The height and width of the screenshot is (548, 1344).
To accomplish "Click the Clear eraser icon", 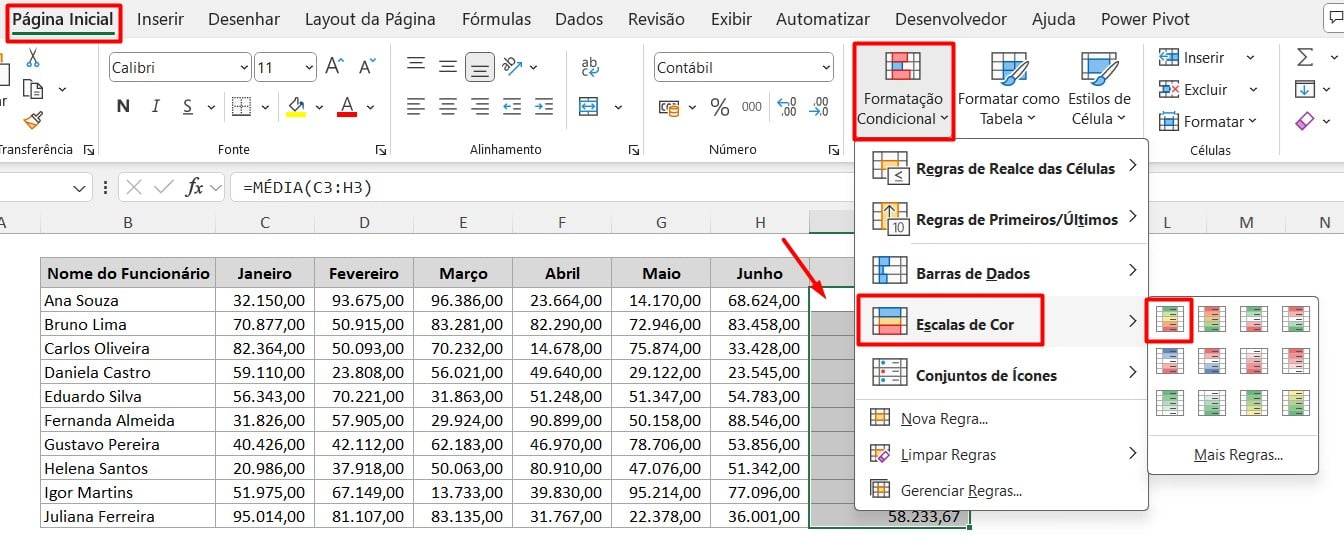I will (x=1305, y=121).
